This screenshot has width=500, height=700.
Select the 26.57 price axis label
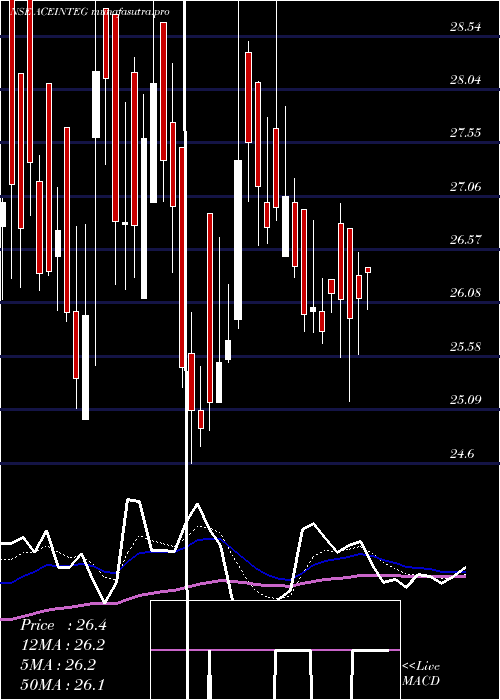466,240
